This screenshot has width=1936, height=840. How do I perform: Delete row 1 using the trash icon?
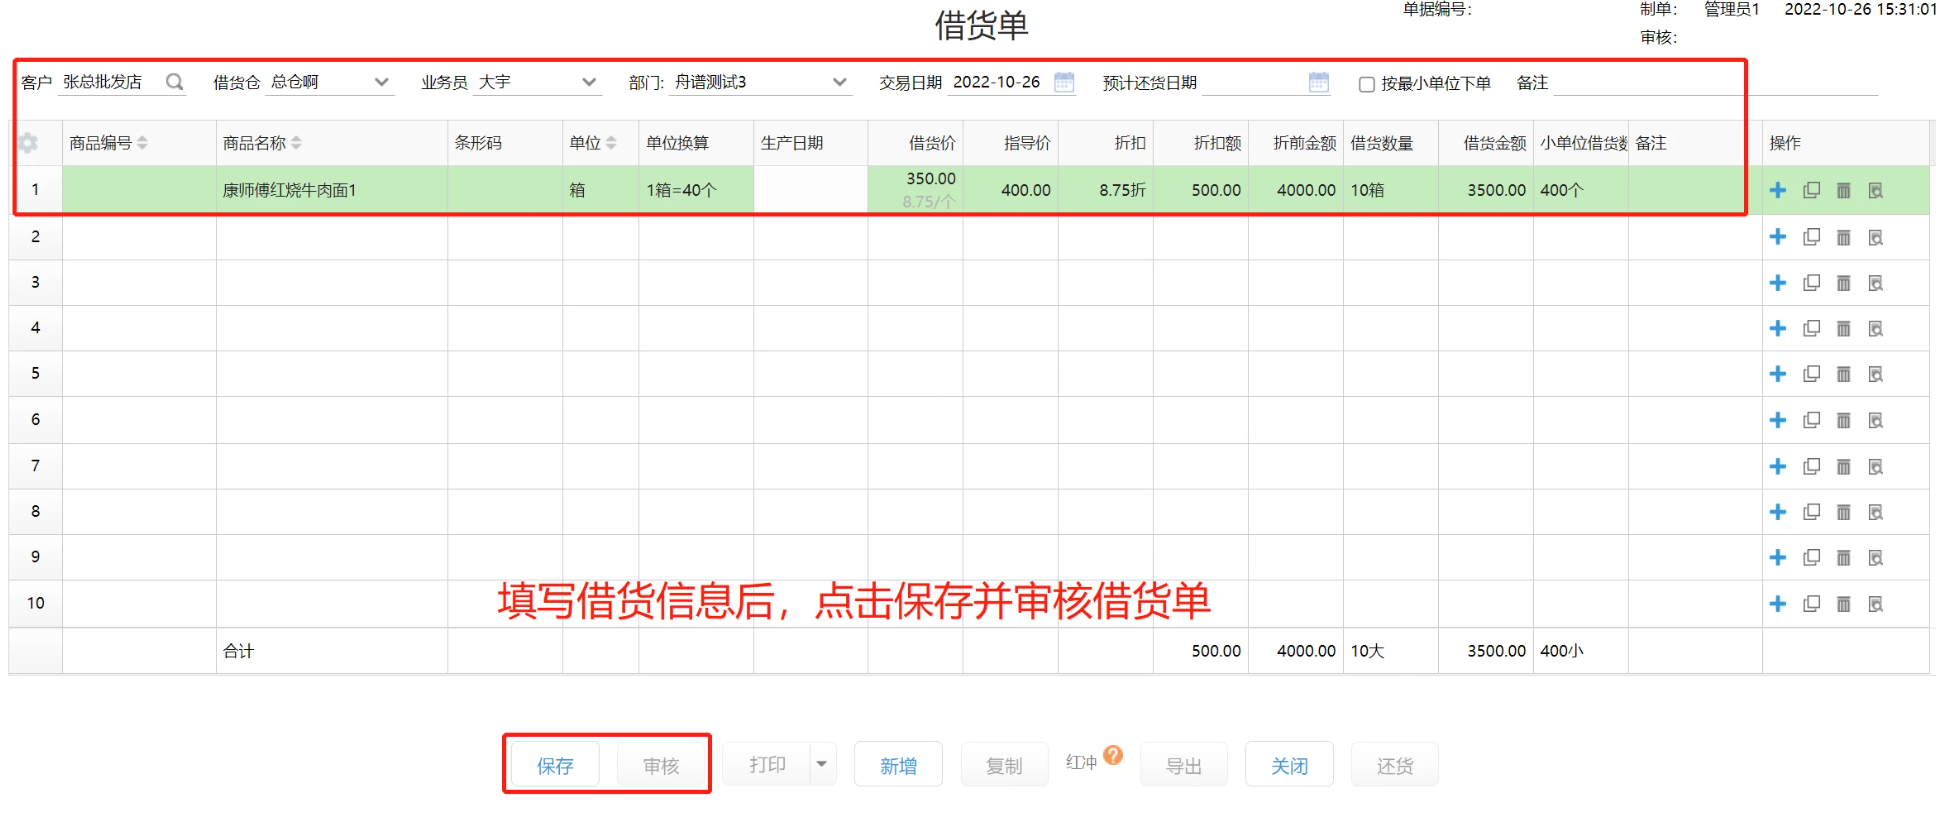[x=1843, y=190]
